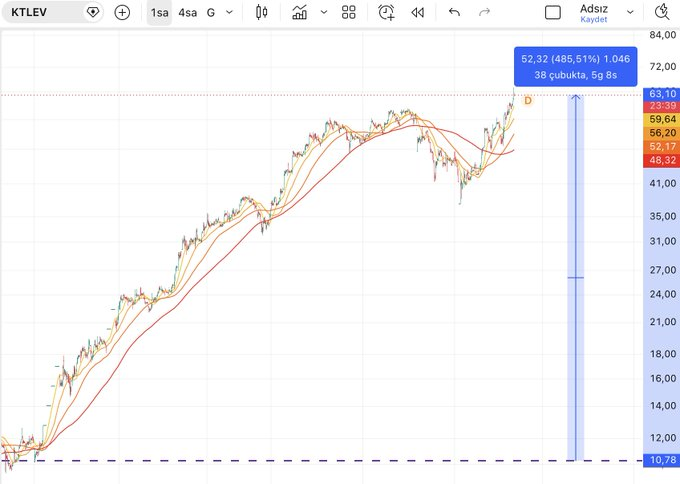Create an alert with the alarm clock icon
Screen dimensions: 680x484
point(386,13)
